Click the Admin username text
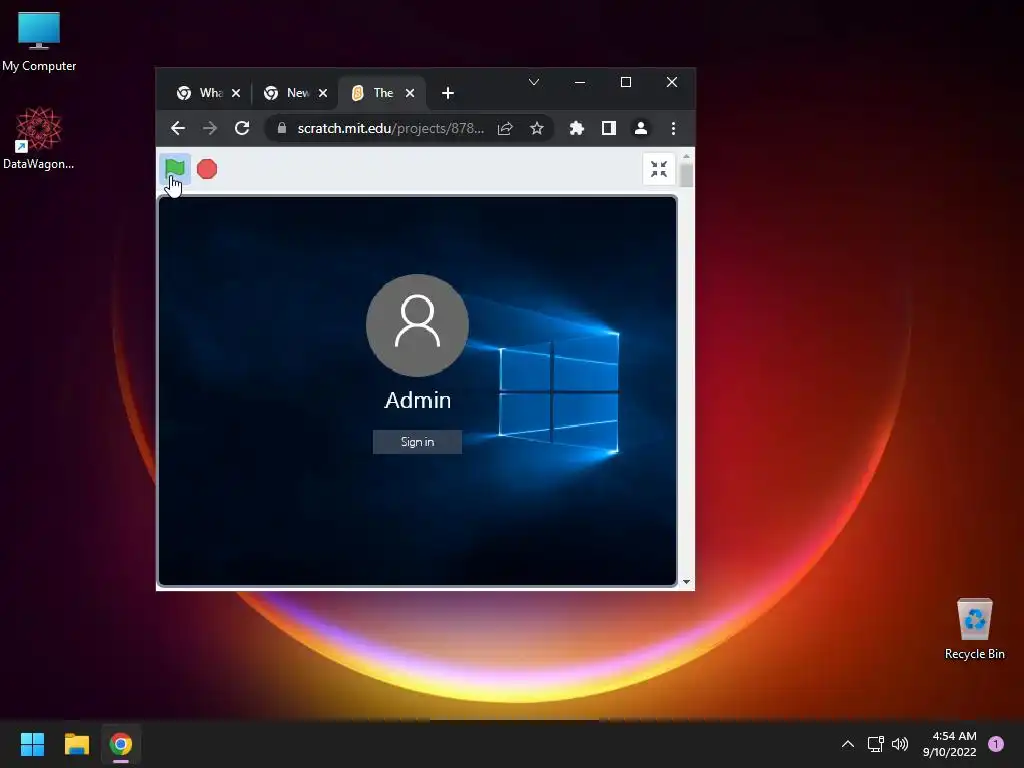Screen dimensions: 1024x768 pyautogui.click(x=417, y=400)
